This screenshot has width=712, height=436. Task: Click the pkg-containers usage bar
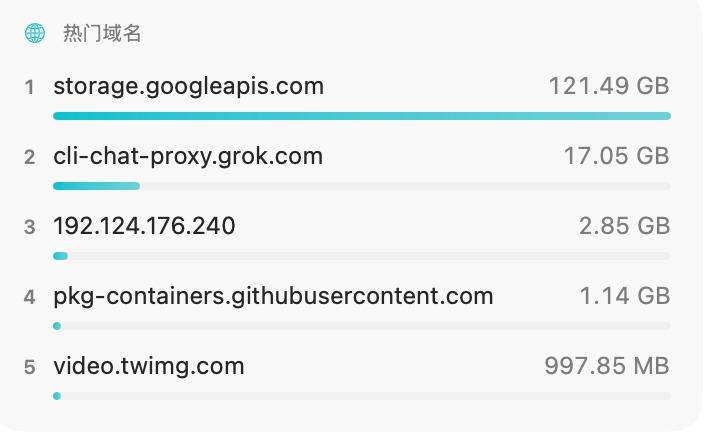coord(362,326)
